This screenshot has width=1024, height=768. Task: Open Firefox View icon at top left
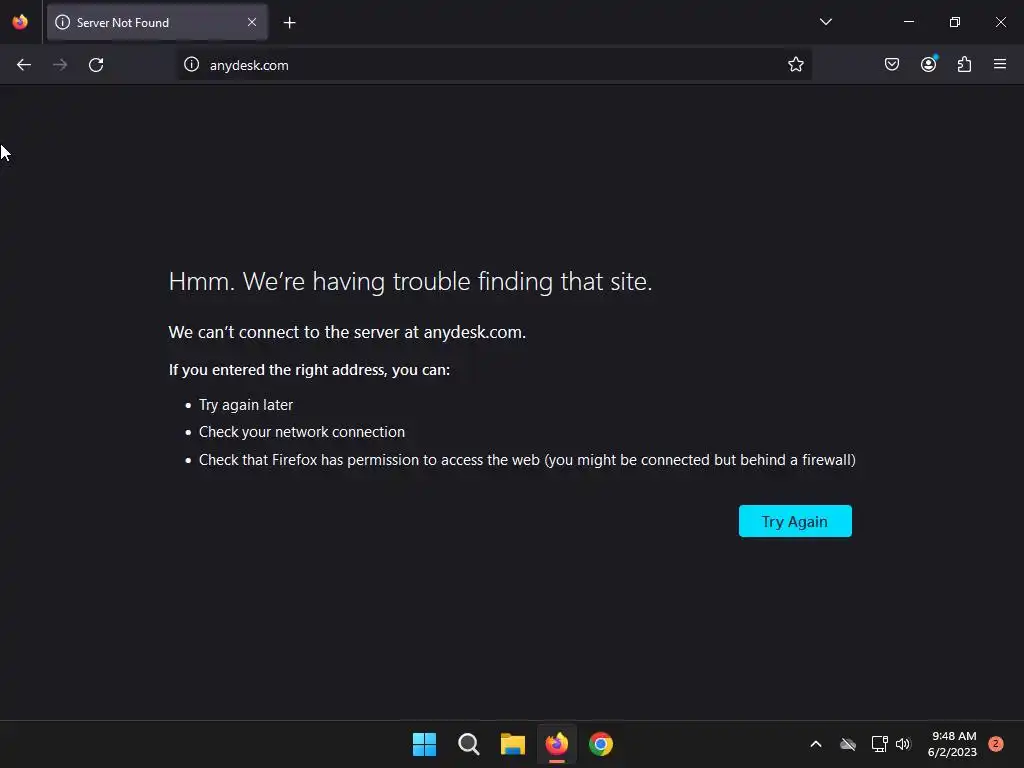[x=20, y=22]
